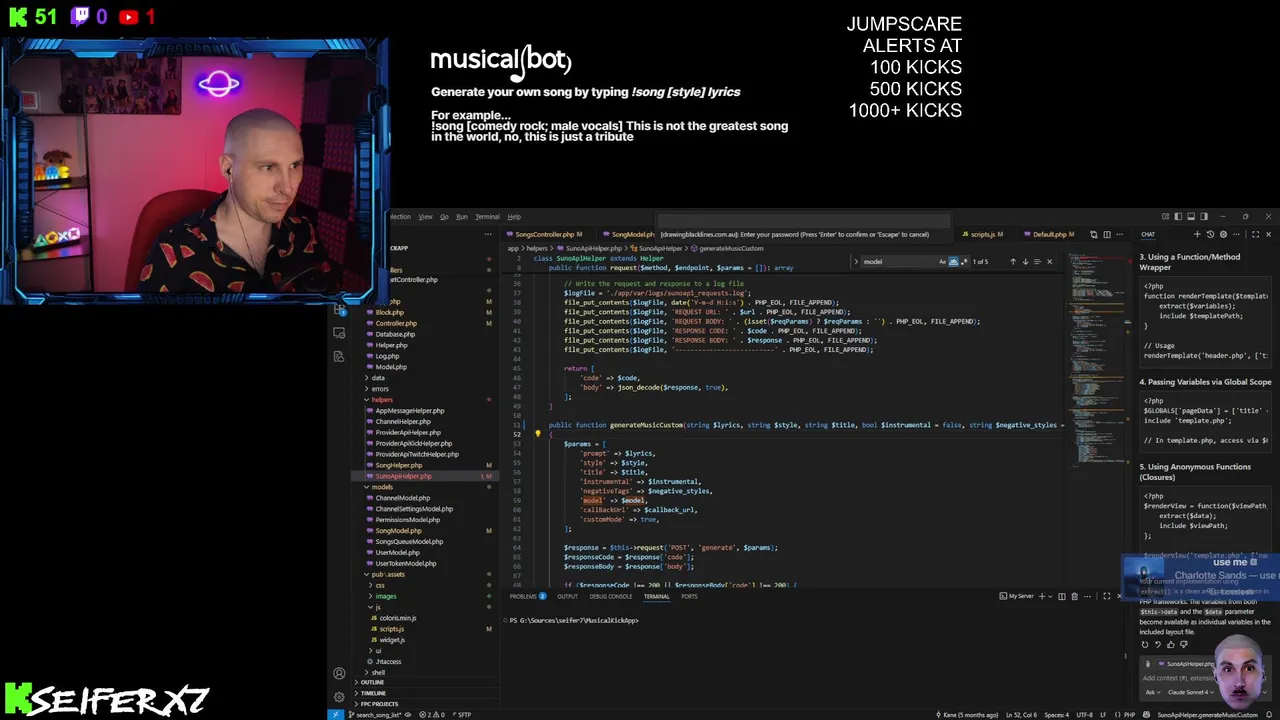Open chat settings gear
1280x720 pixels.
(1223, 234)
